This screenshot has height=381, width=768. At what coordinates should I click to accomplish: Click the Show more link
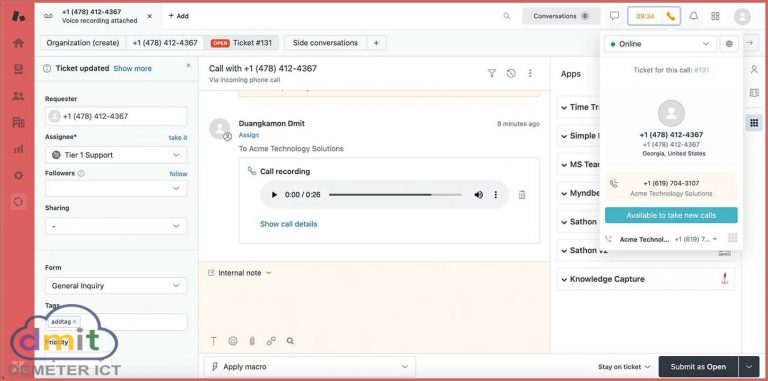click(133, 69)
